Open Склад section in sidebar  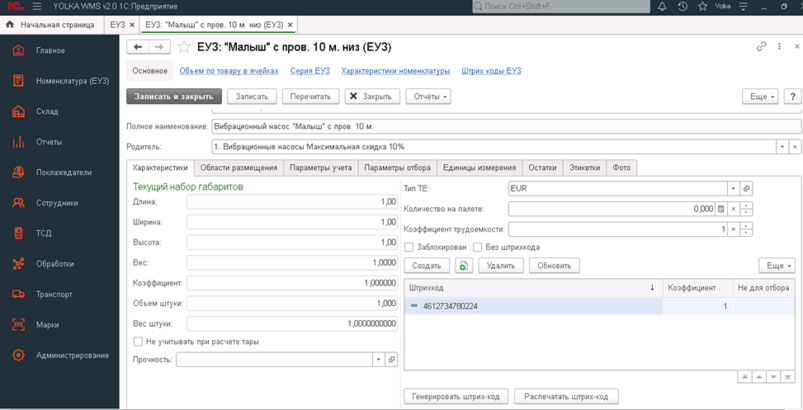tap(47, 112)
